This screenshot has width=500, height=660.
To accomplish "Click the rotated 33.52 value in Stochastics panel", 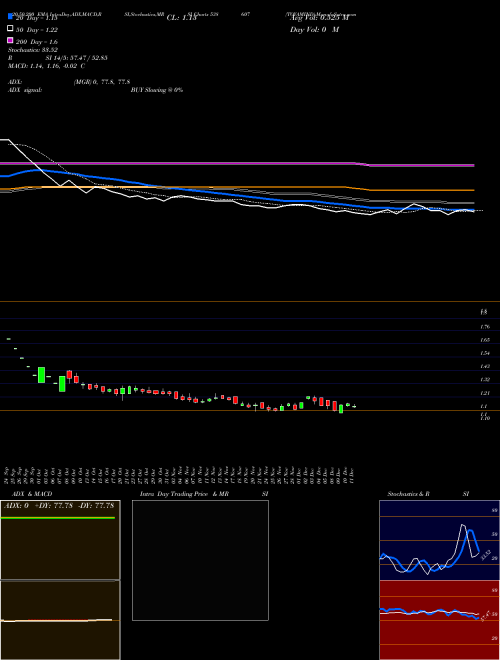I will tap(484, 555).
